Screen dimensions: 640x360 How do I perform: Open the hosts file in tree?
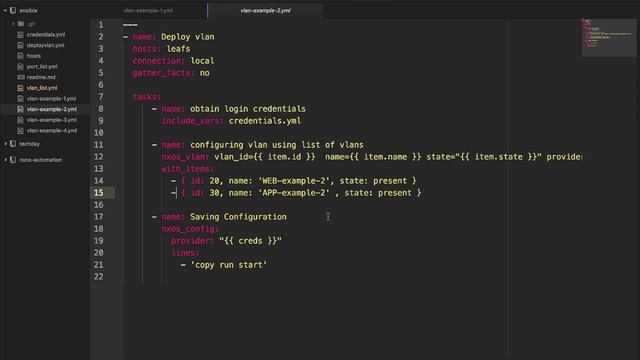coord(33,56)
